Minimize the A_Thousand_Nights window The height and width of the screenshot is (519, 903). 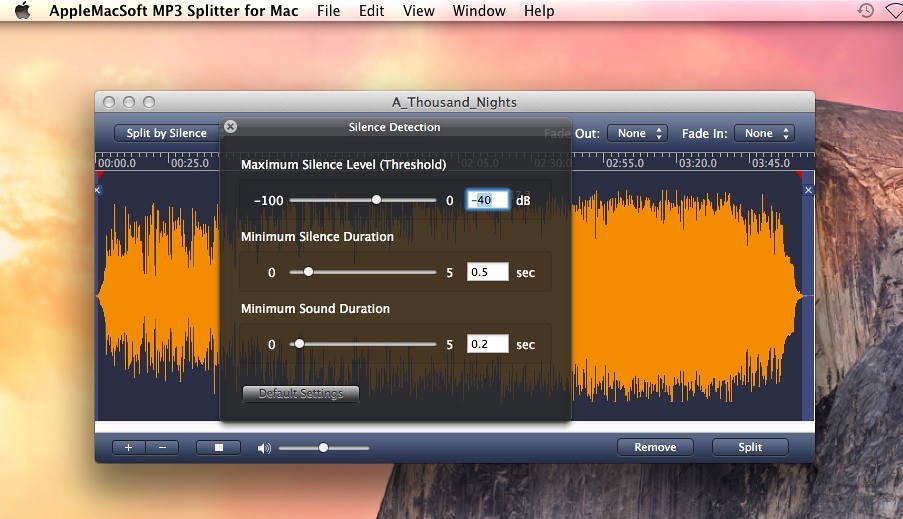(x=129, y=102)
